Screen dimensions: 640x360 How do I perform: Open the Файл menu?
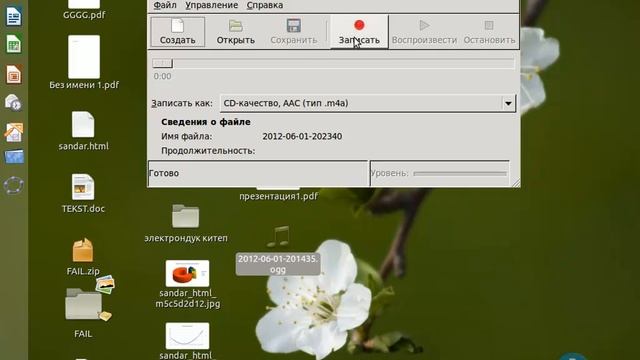pos(165,5)
